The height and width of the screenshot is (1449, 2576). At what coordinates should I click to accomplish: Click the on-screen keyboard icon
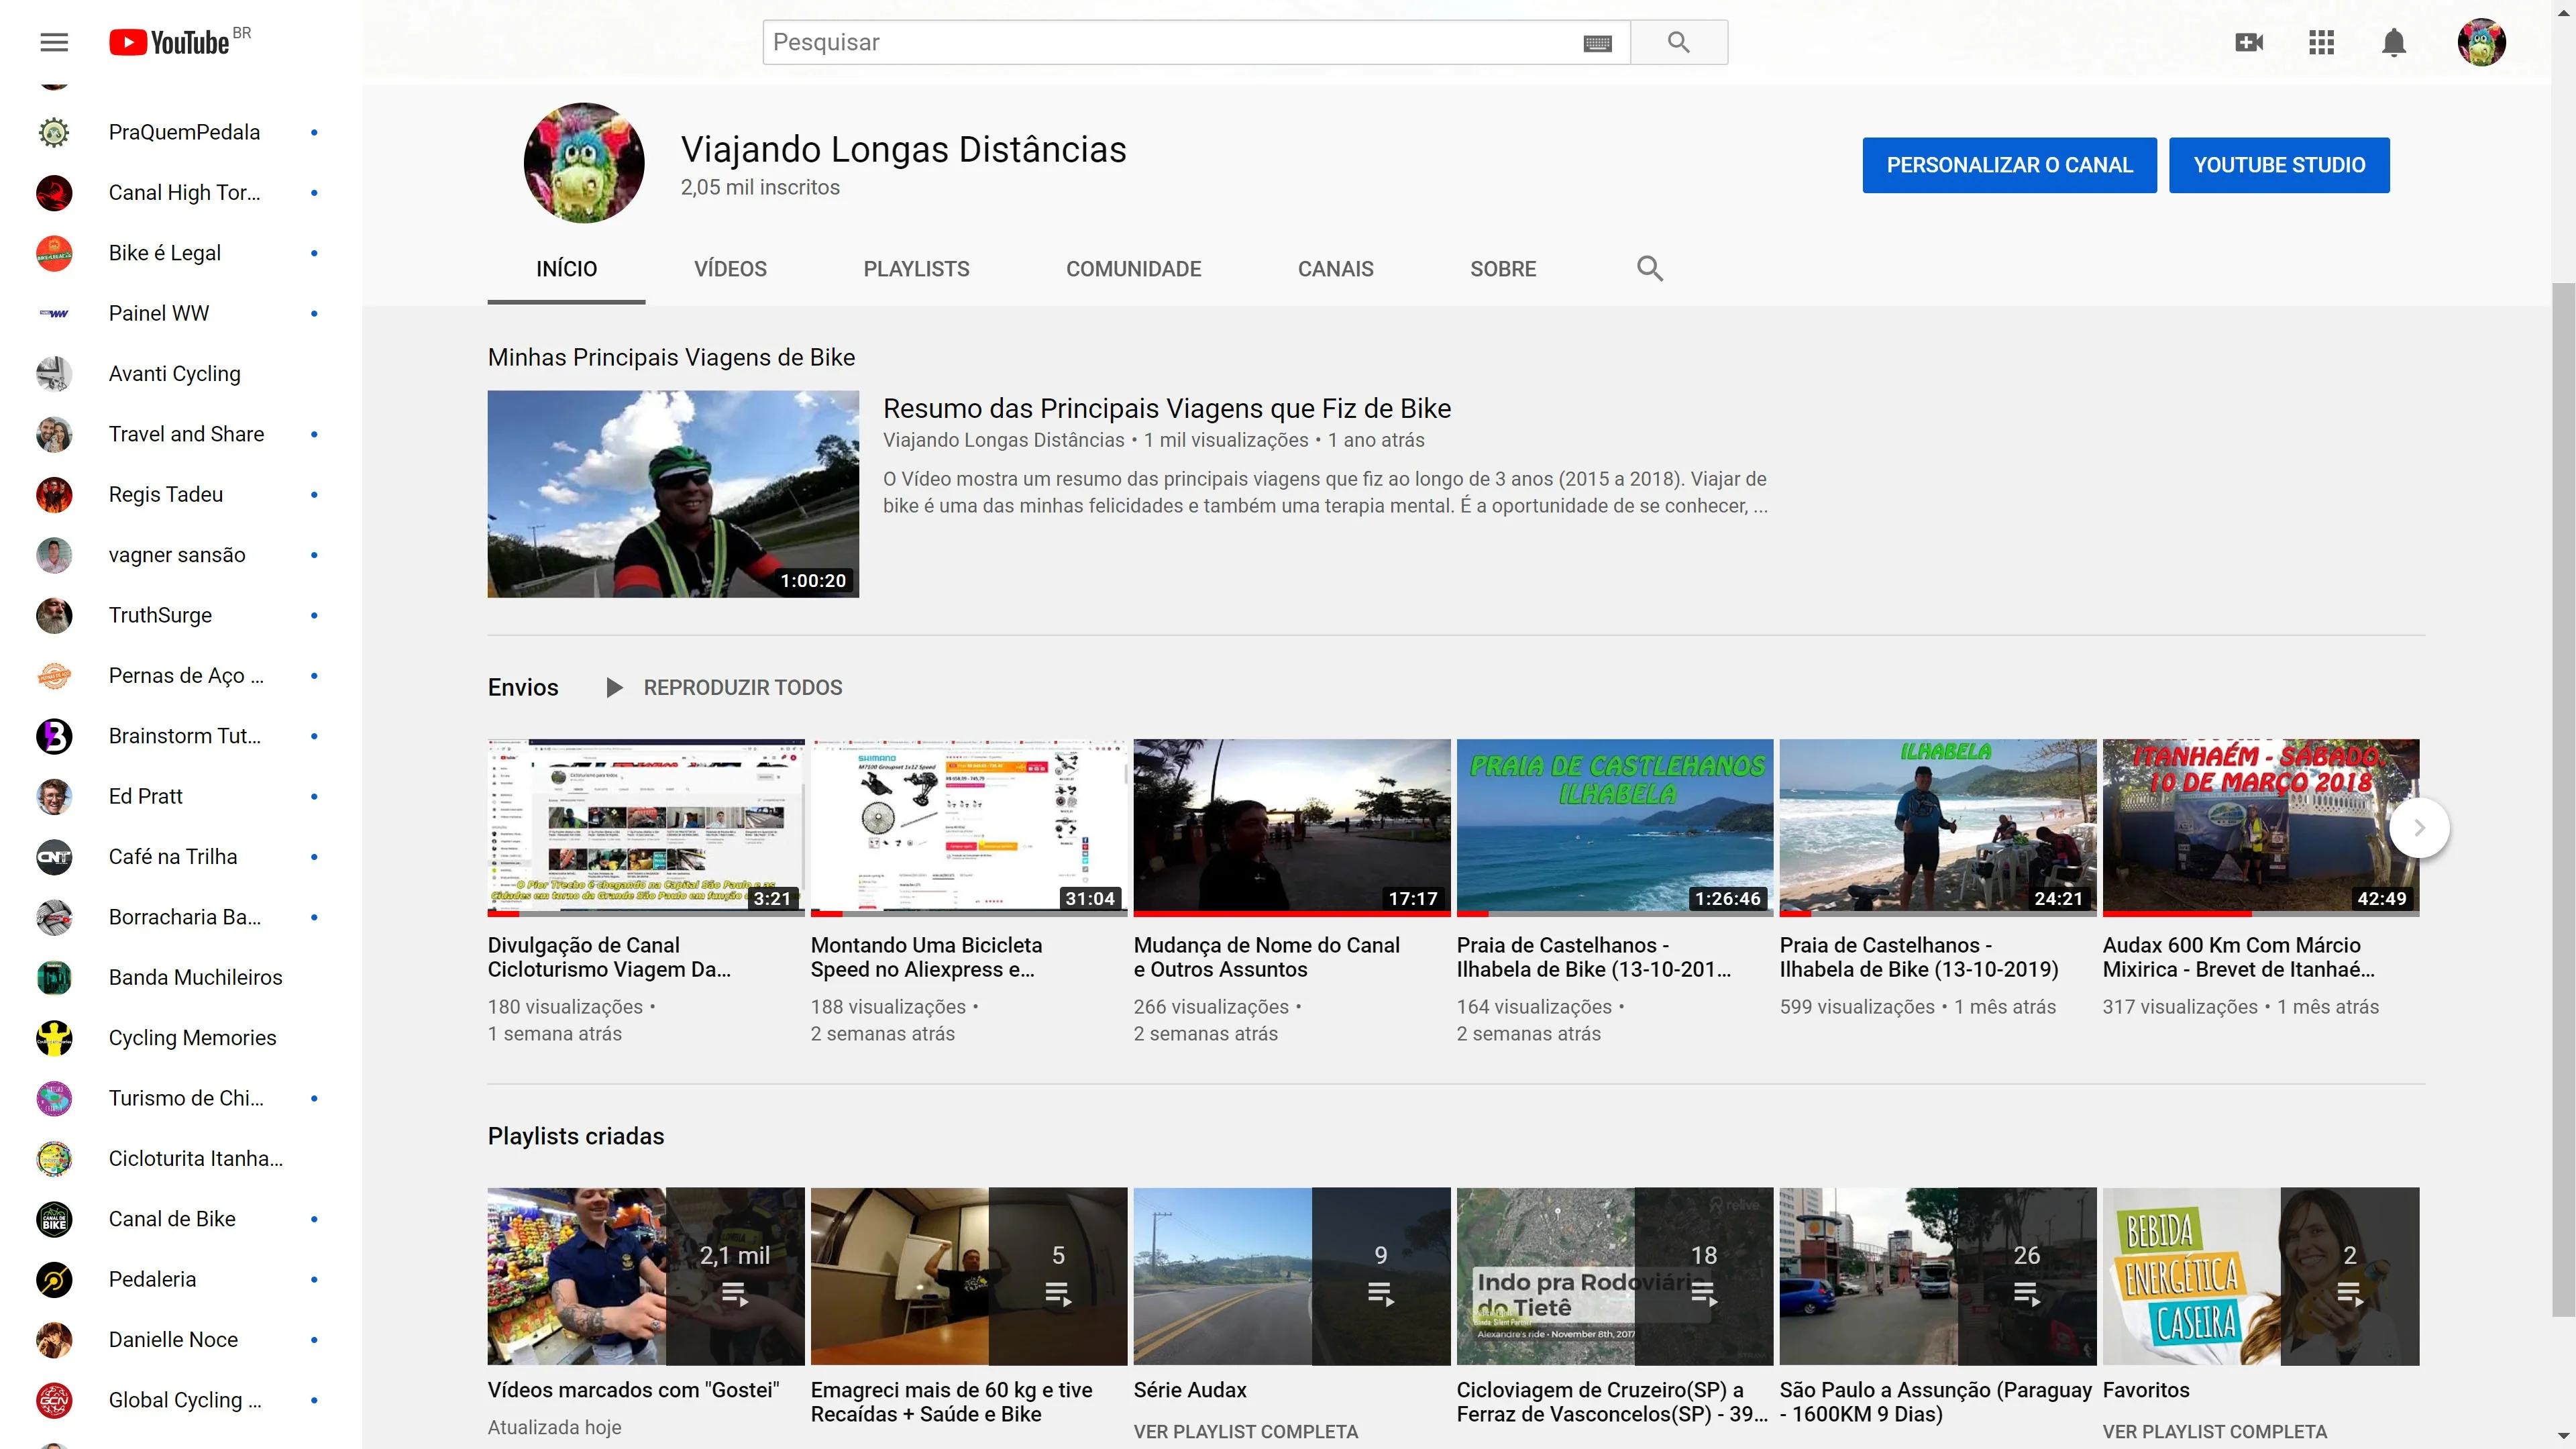pos(1597,43)
